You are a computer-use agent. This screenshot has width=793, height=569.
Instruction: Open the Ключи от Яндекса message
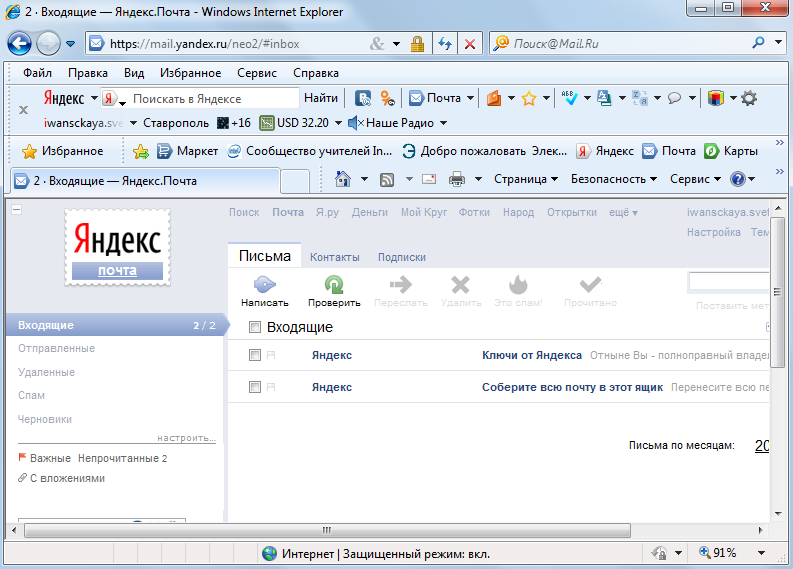(532, 355)
